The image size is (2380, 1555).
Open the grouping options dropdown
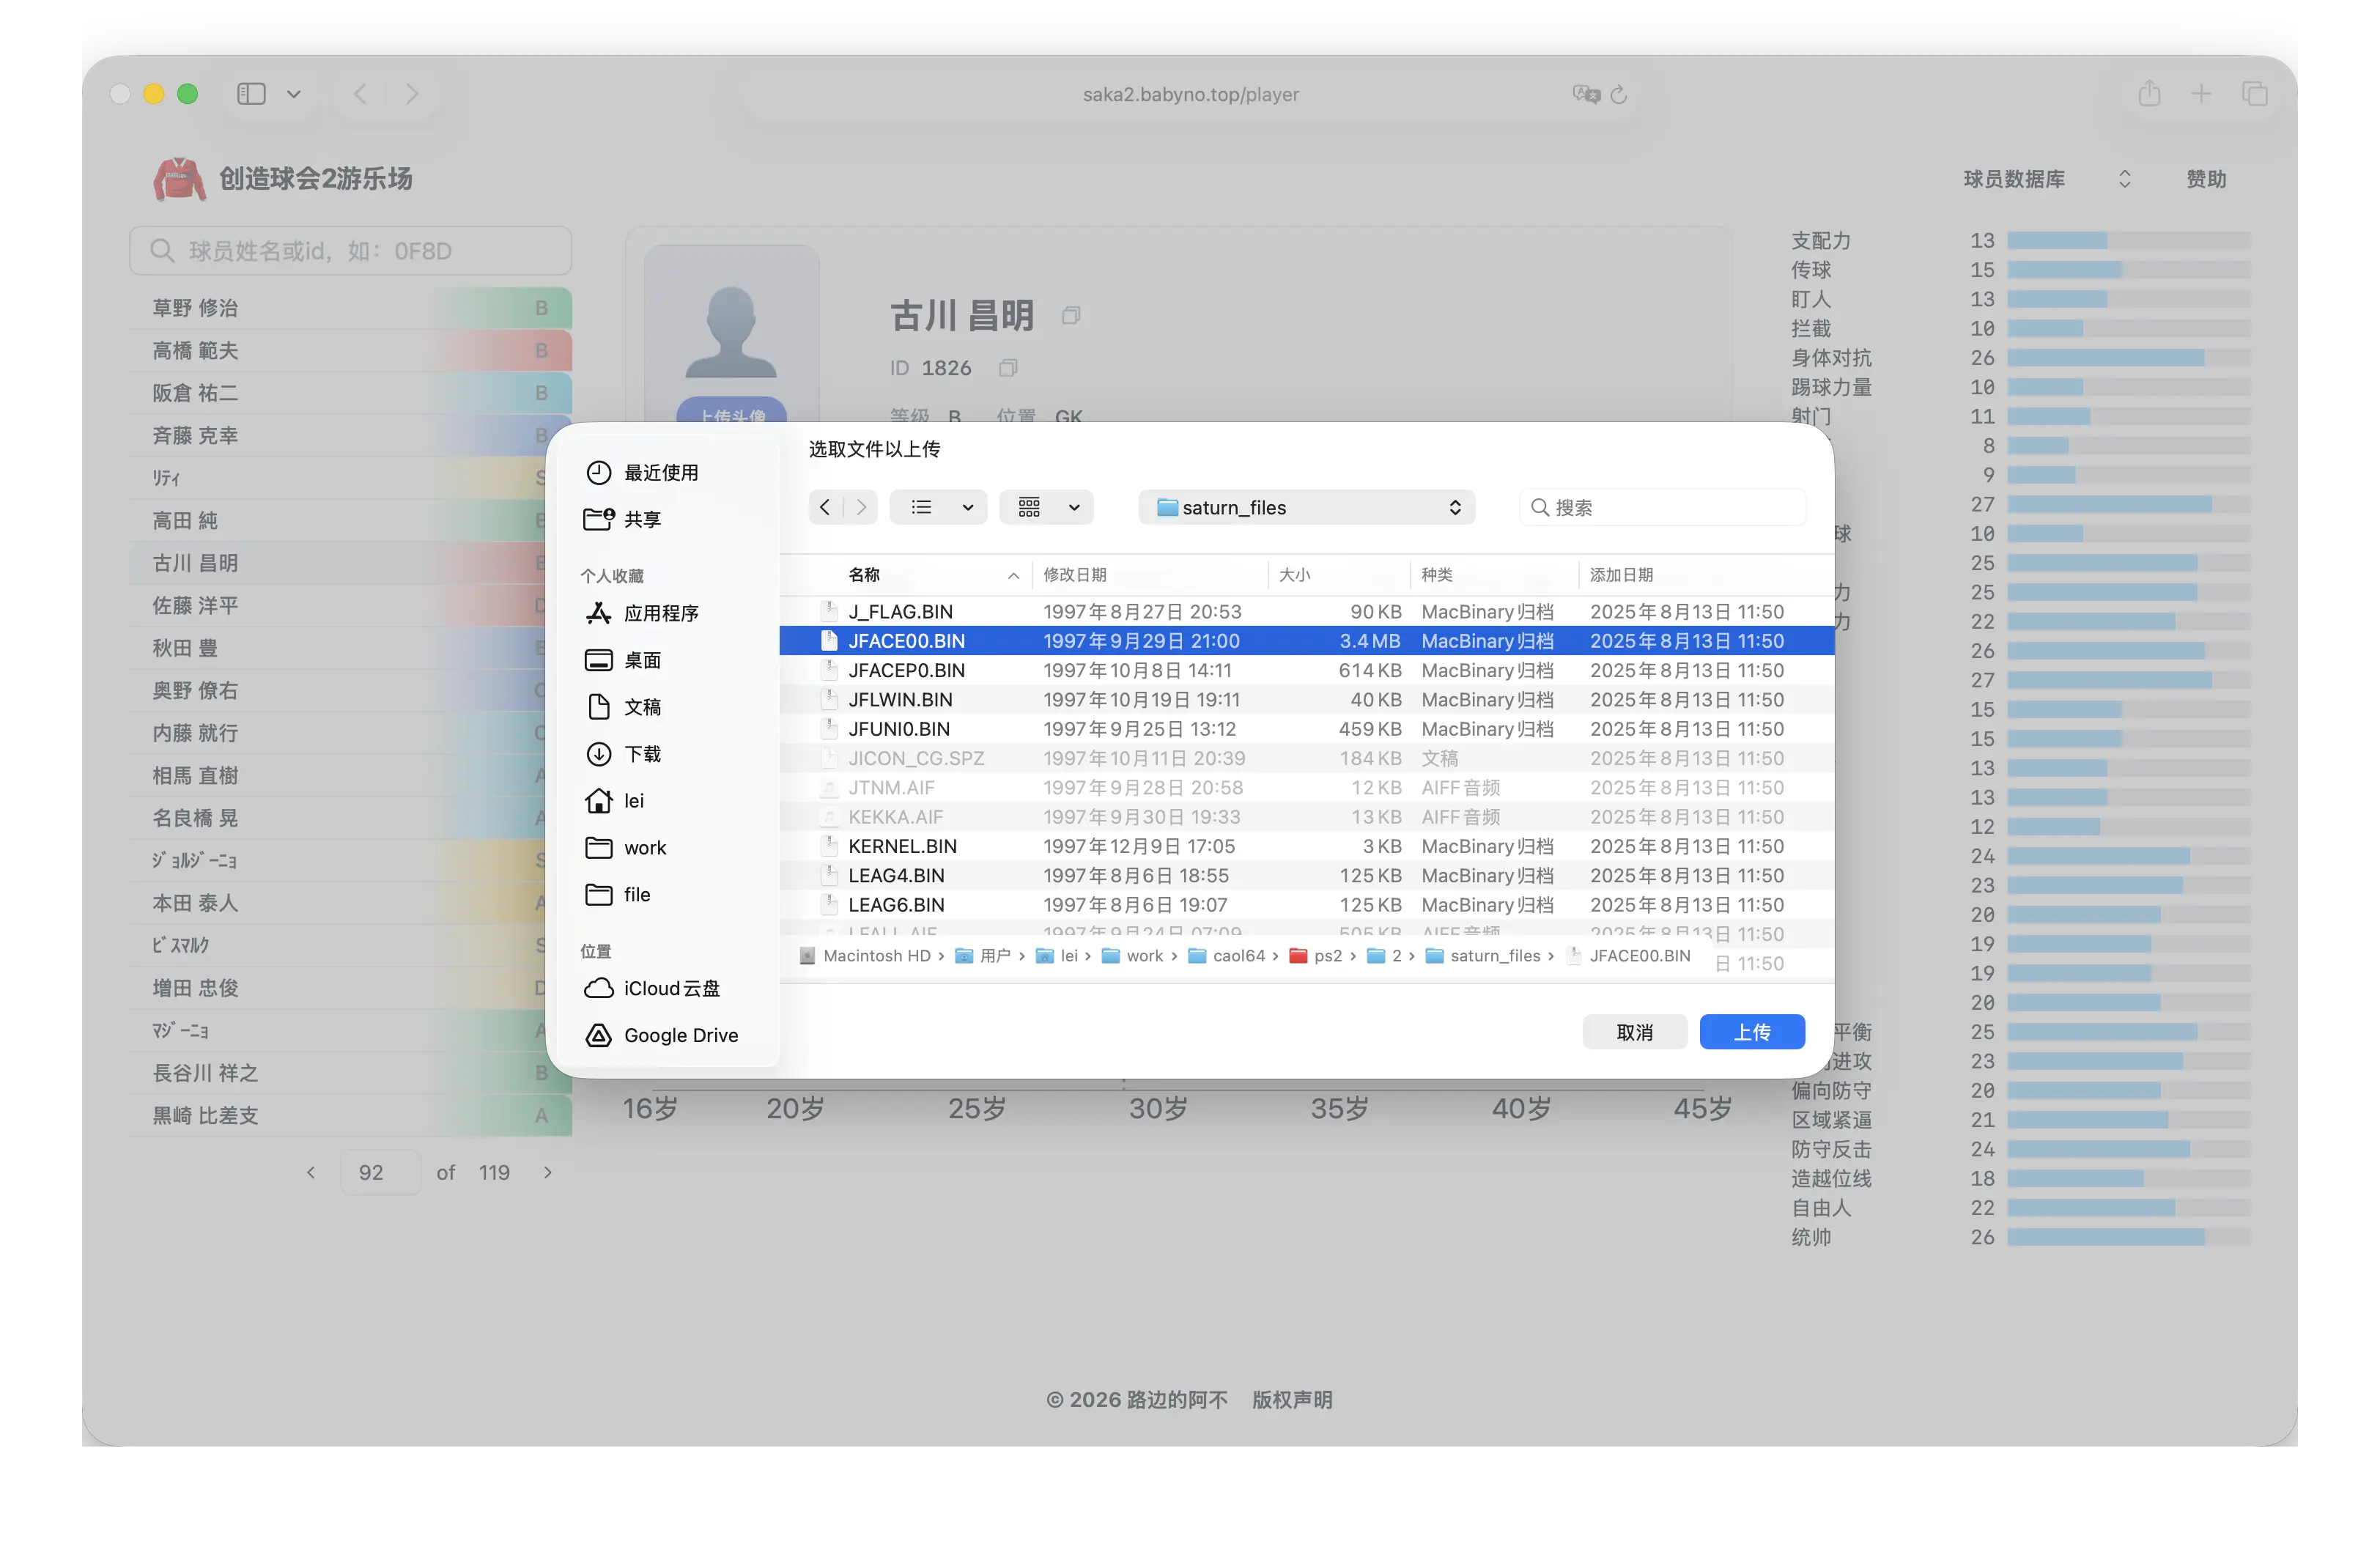1047,507
